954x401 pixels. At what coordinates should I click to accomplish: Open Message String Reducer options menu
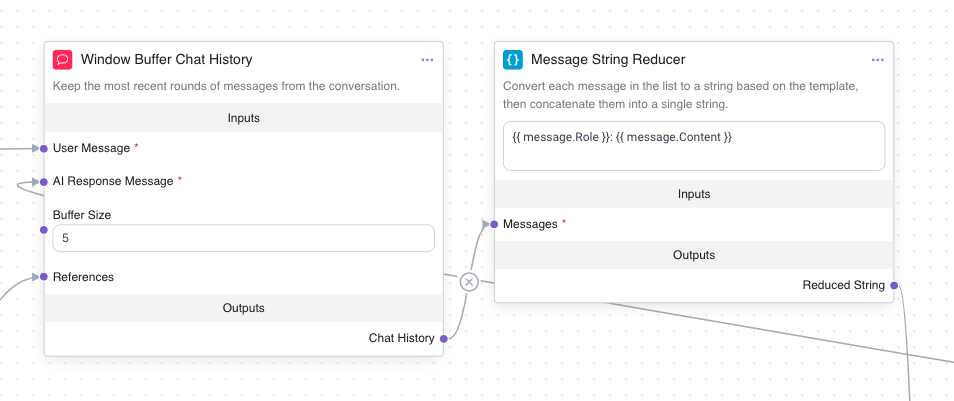pos(877,60)
